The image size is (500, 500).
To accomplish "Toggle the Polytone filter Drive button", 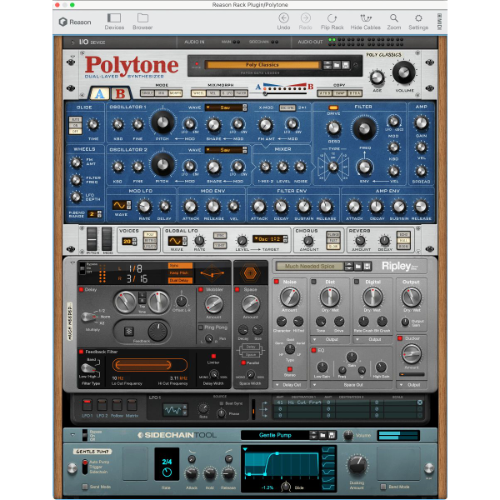I will [333, 108].
